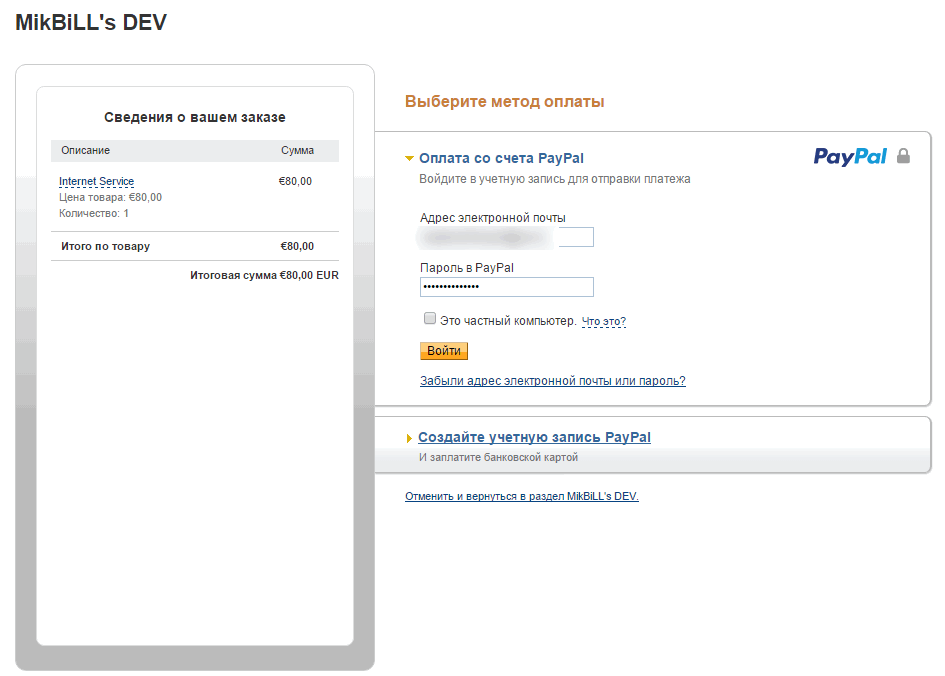Click the 'Это частный компьютер' label text
This screenshot has width=945, height=676.
(x=508, y=321)
